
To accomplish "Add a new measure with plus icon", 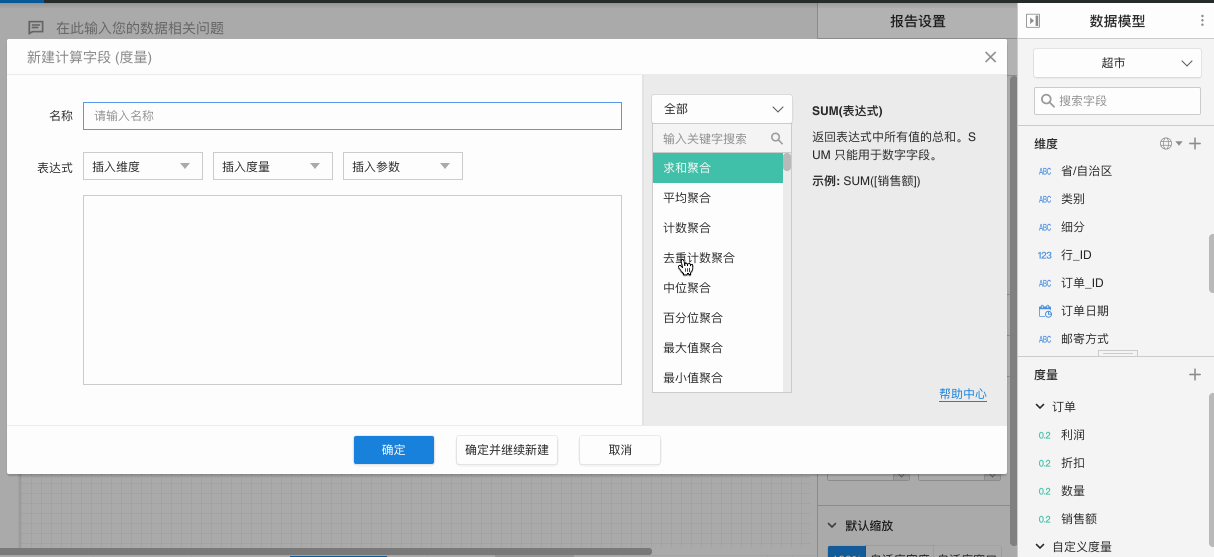I will click(x=1194, y=375).
